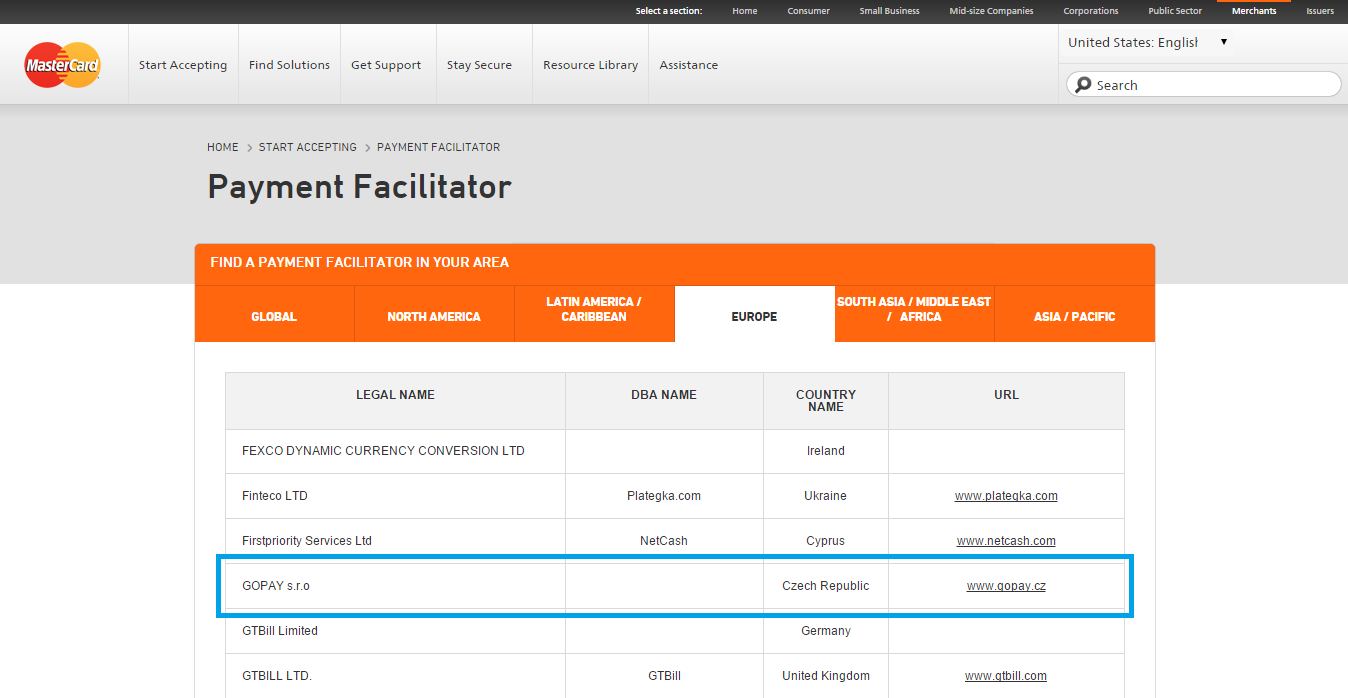
Task: Click the PAYMENT FACILITATOR breadcrumb
Action: click(x=439, y=147)
